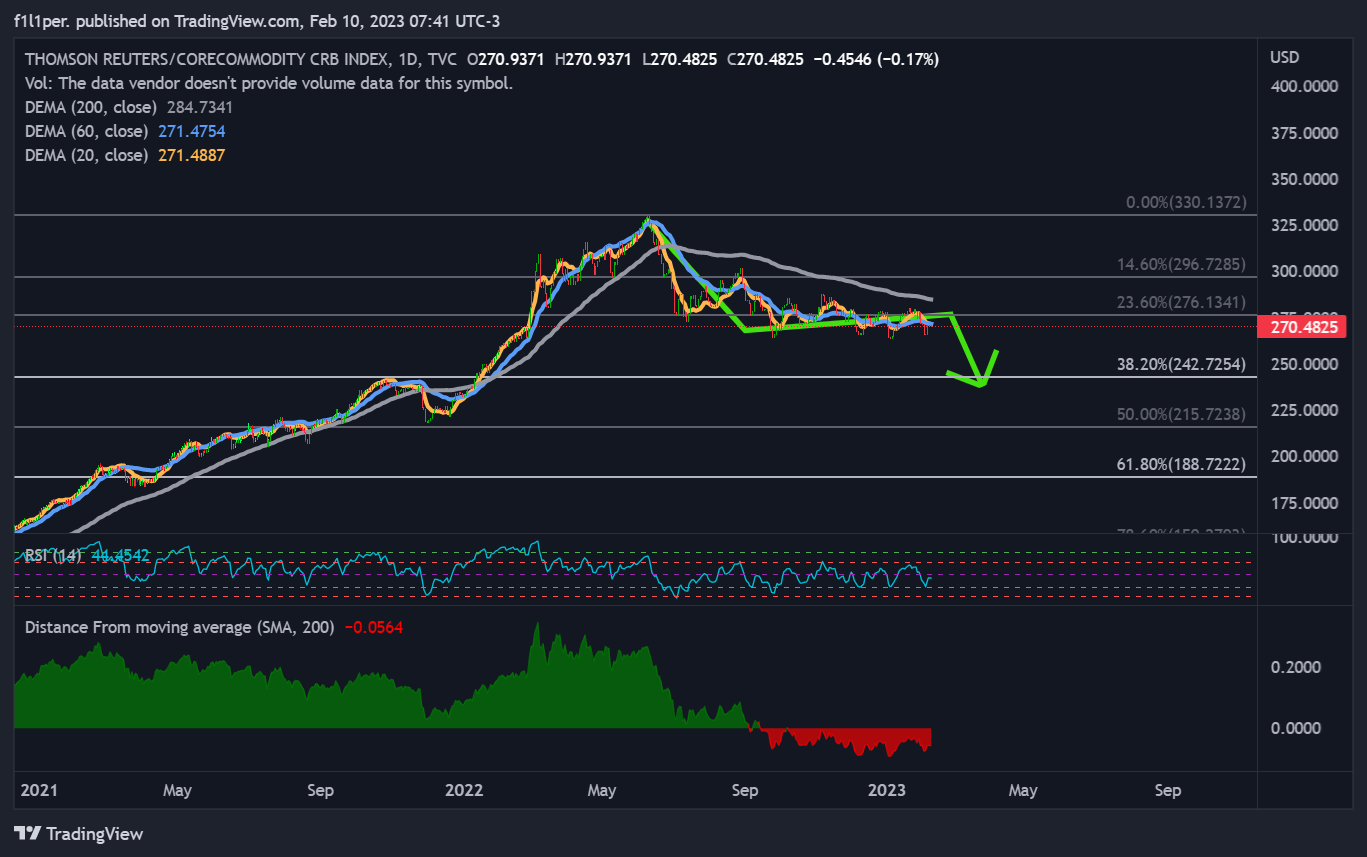The width and height of the screenshot is (1367, 857).
Task: Select the DEMA (60, close) legend
Action: coord(86,131)
